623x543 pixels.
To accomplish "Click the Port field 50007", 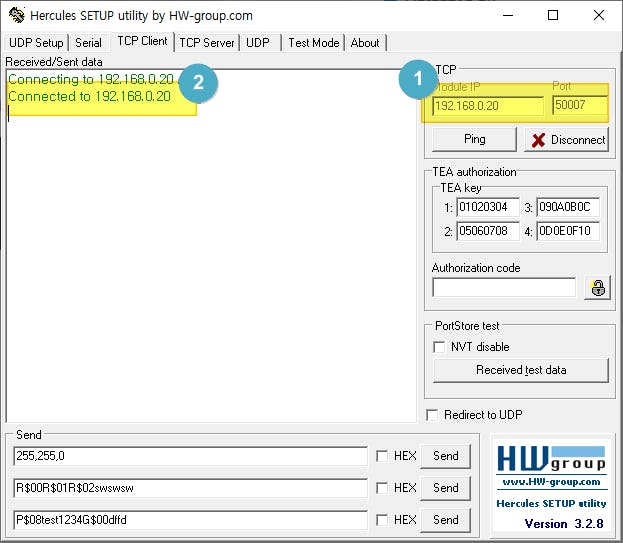I will click(x=580, y=105).
